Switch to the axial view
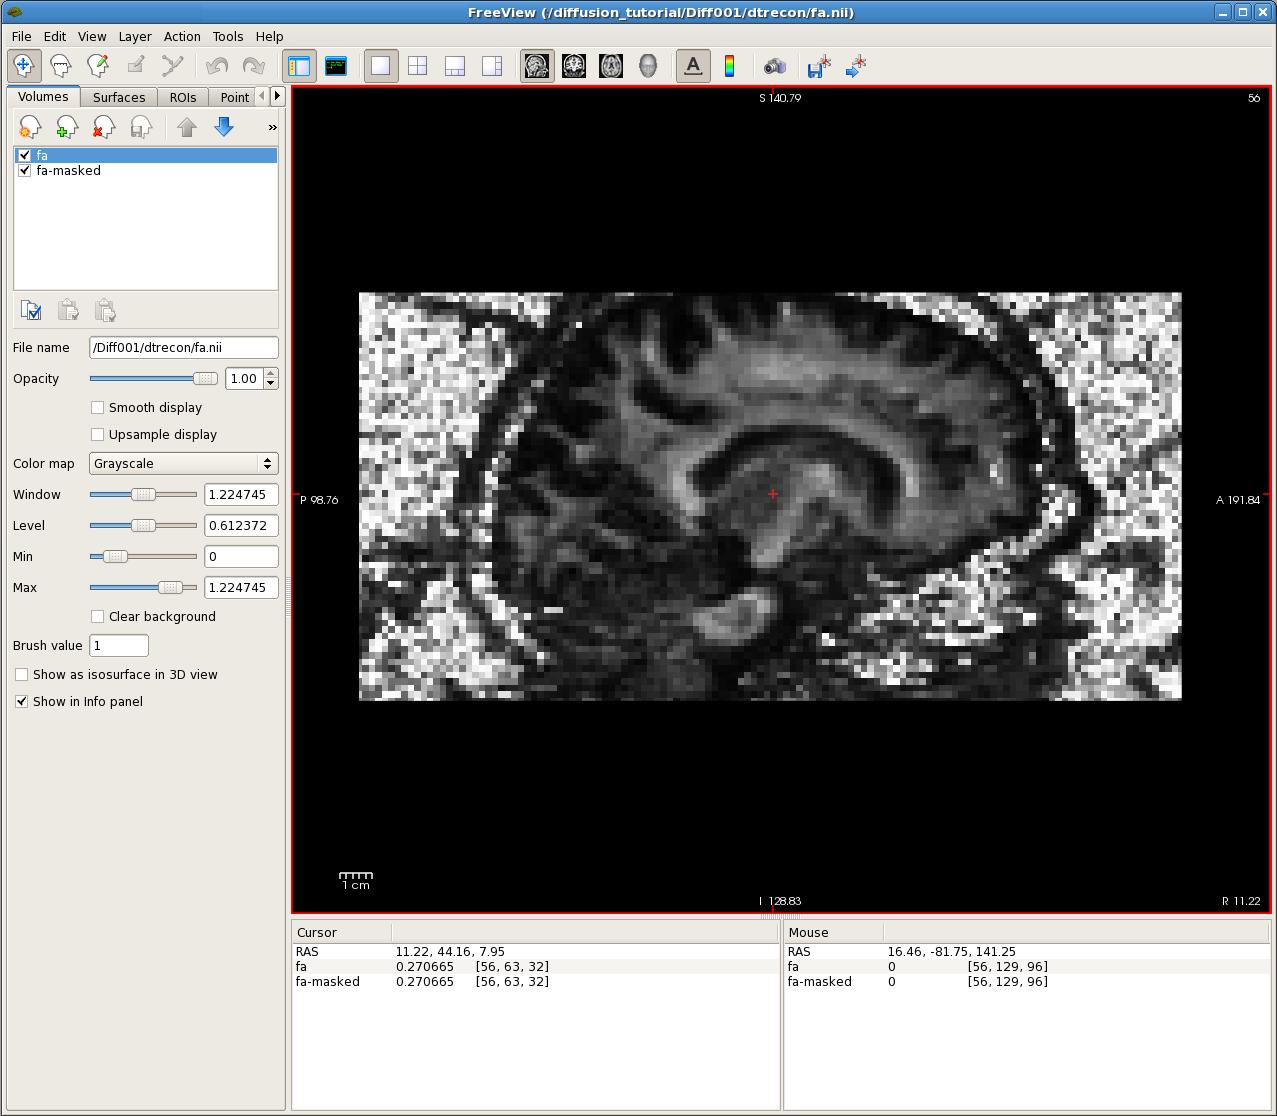 611,66
